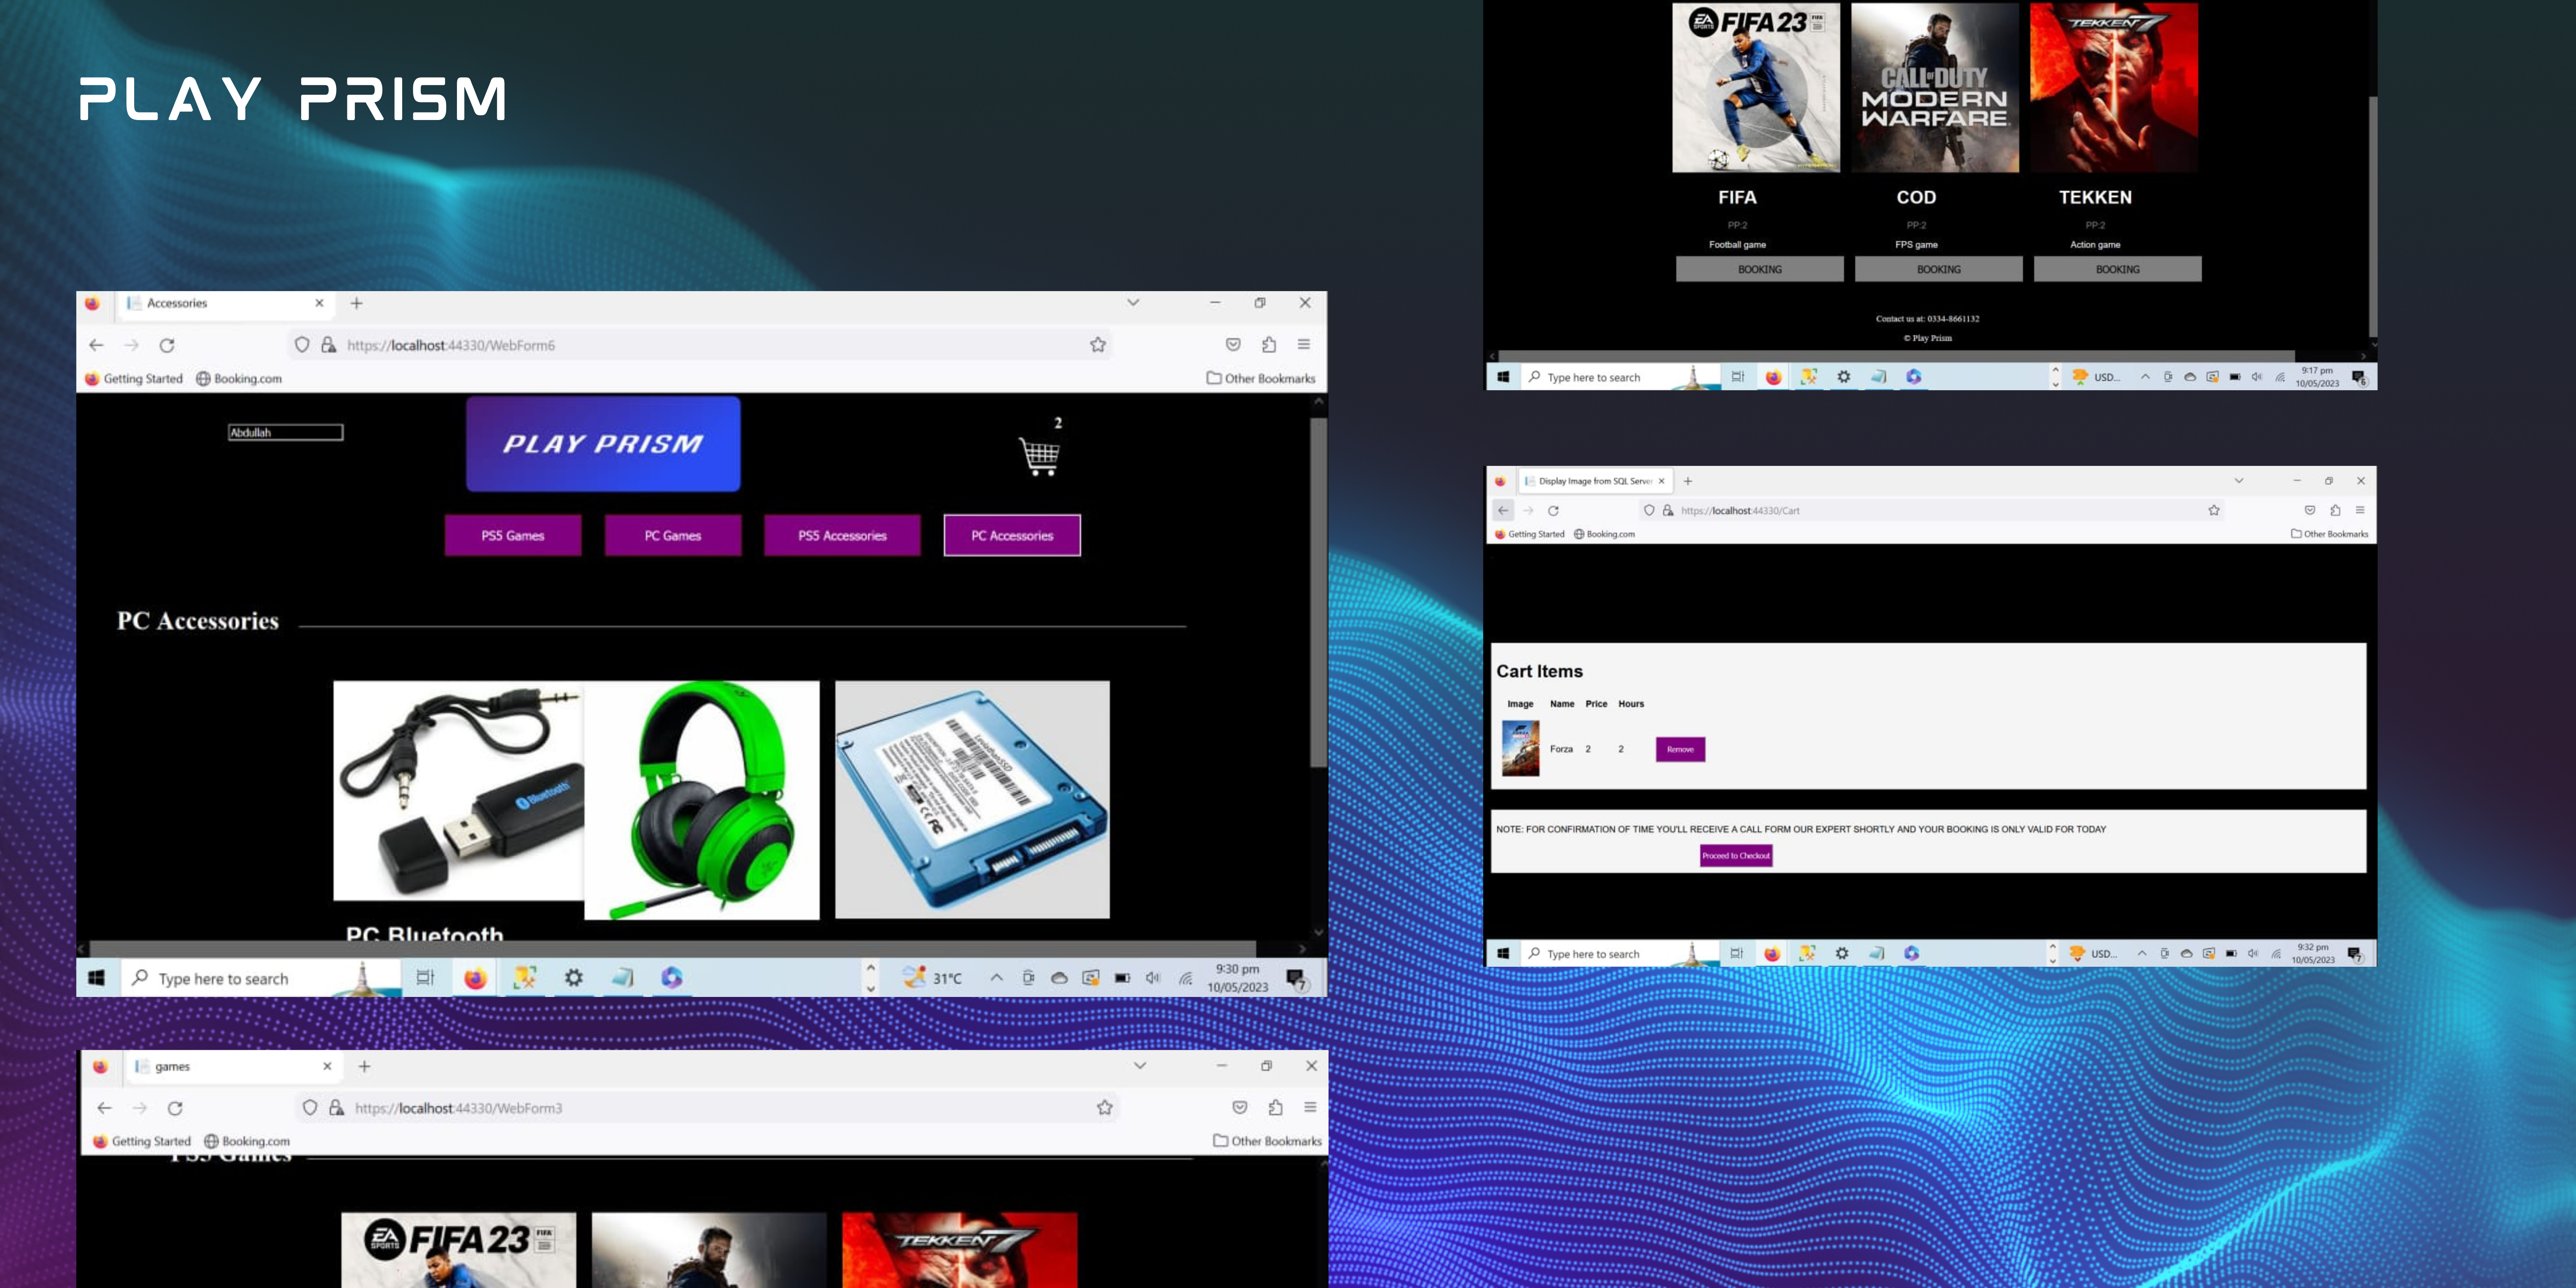This screenshot has width=2576, height=1288.
Task: Remove Forza from the cart
Action: [1680, 749]
